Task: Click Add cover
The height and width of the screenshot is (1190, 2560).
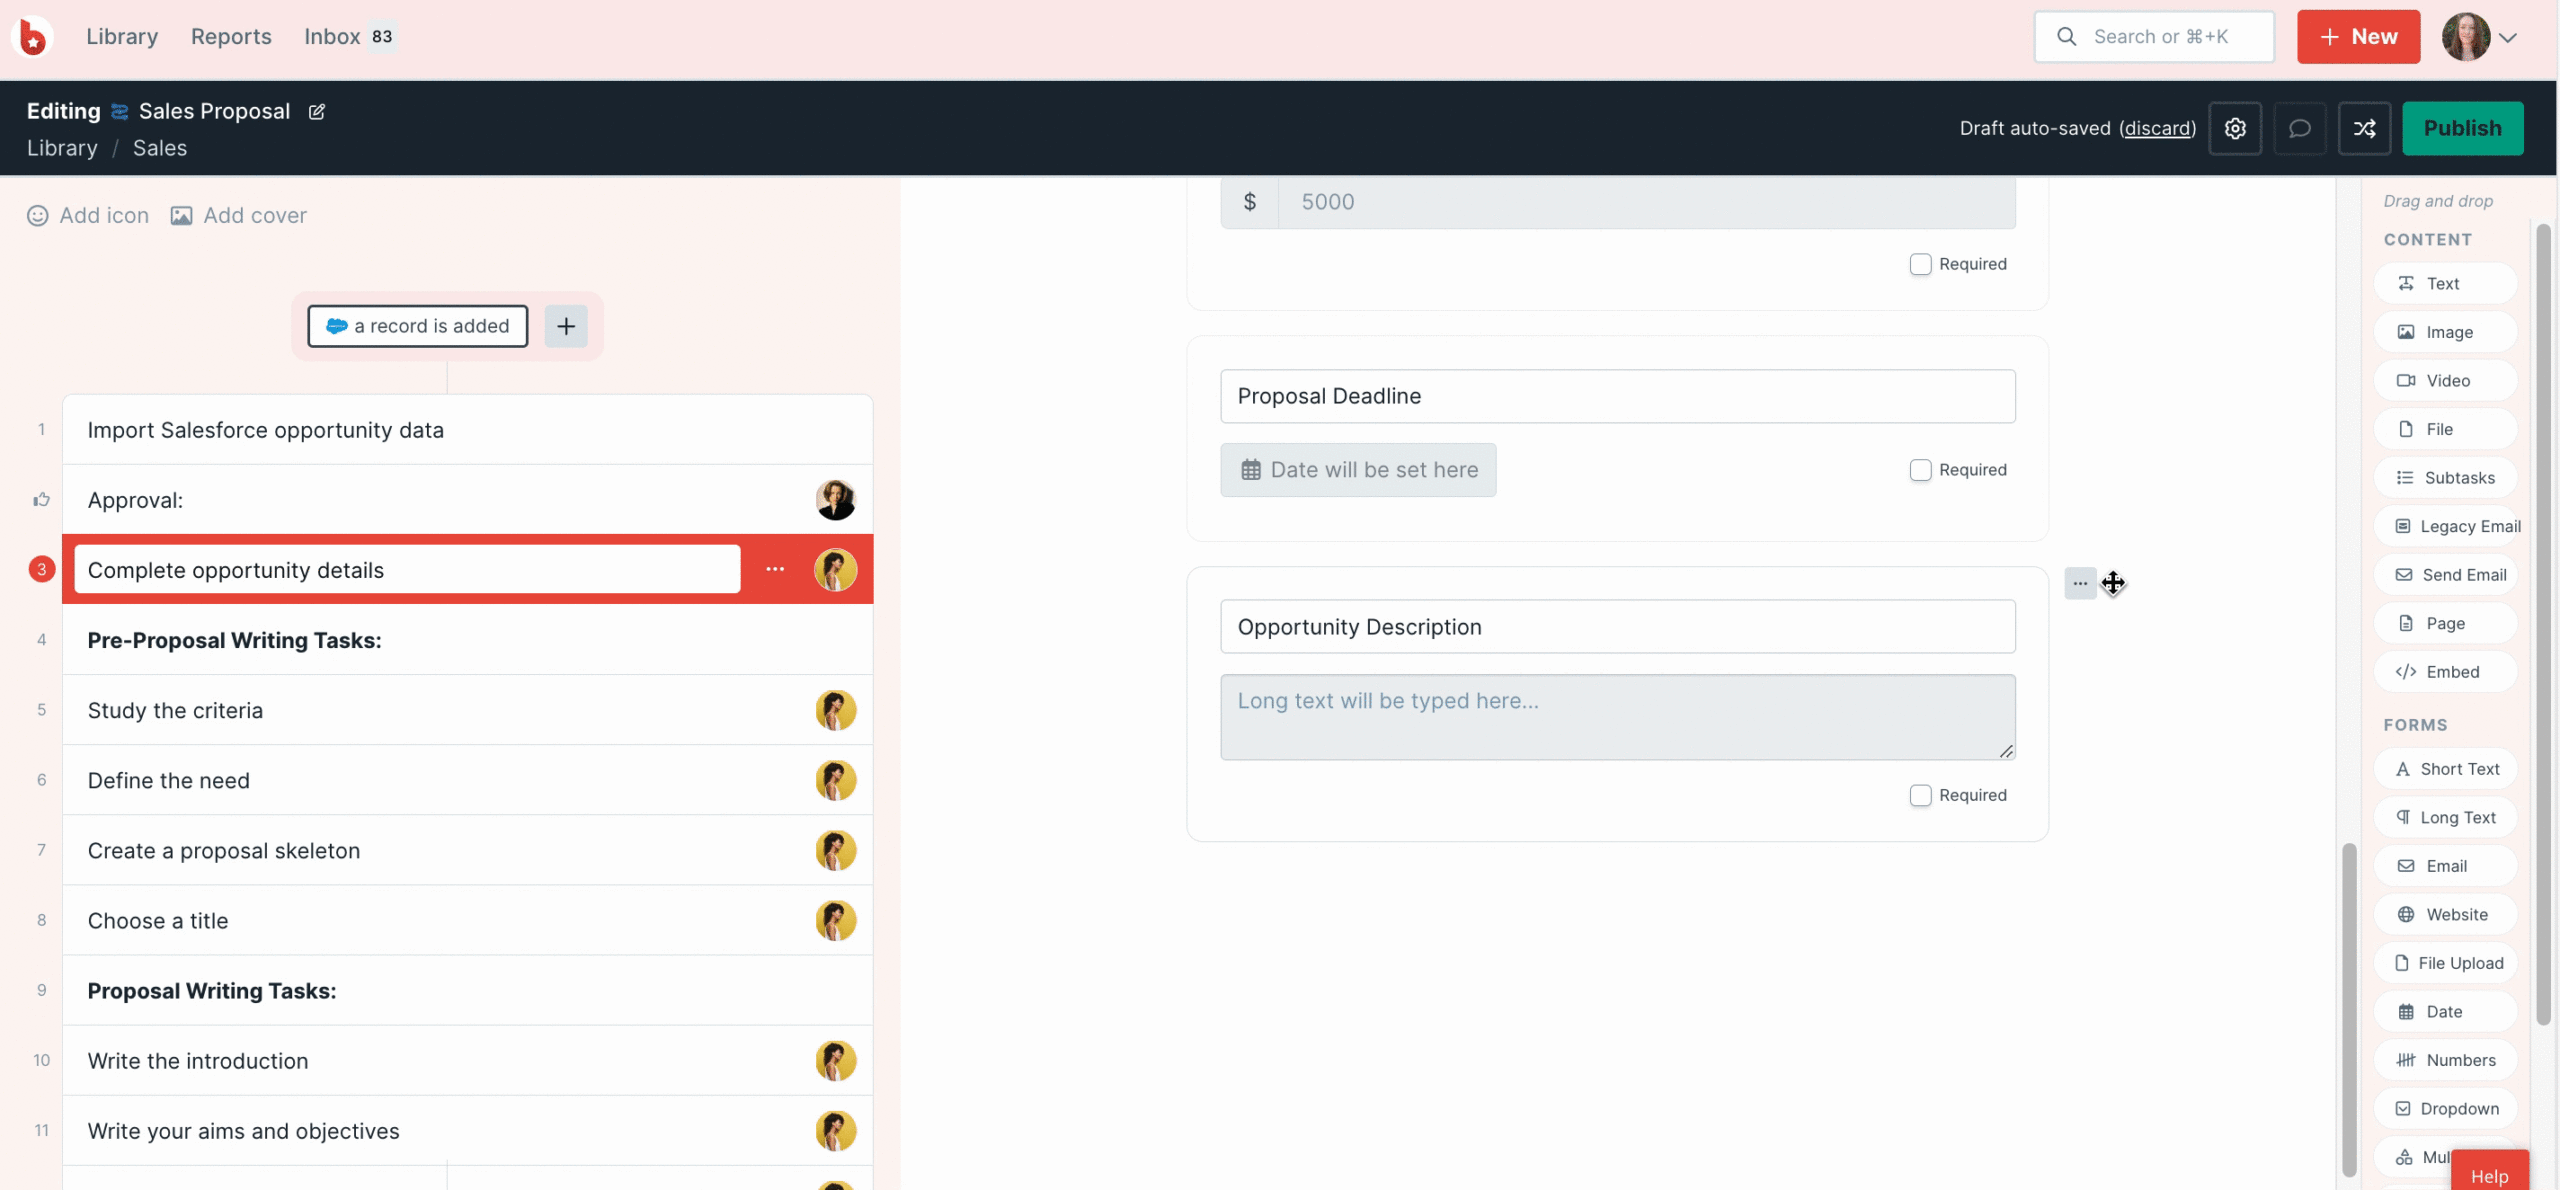Action: 239,215
